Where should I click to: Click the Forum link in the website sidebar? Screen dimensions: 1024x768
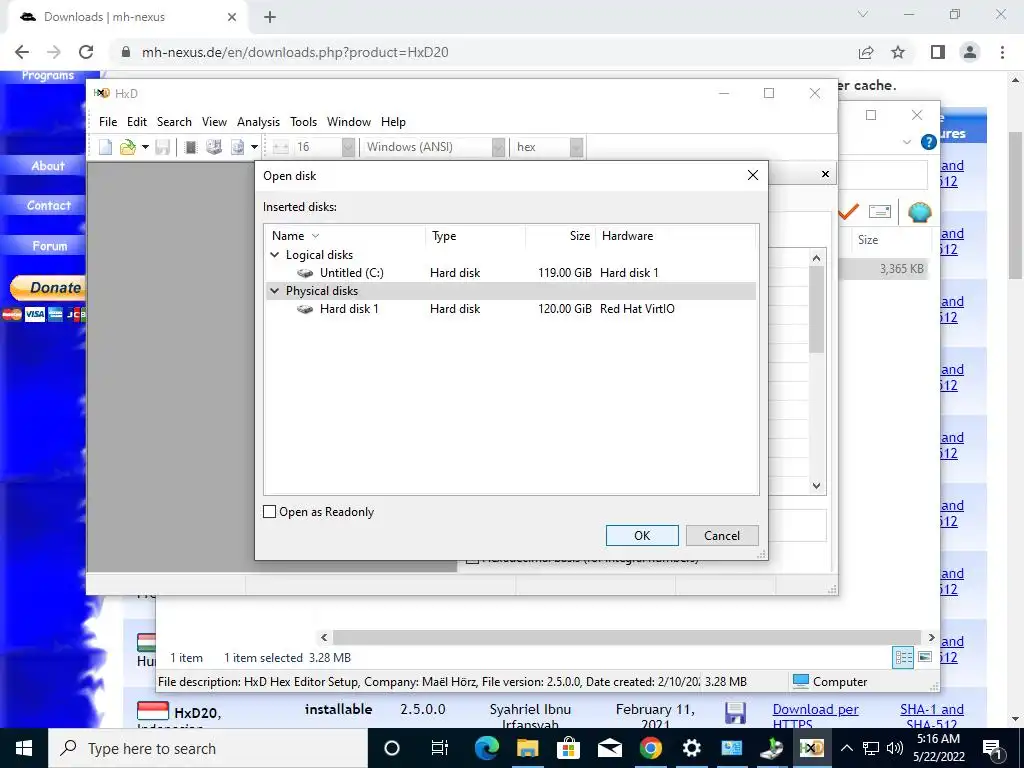[49, 246]
